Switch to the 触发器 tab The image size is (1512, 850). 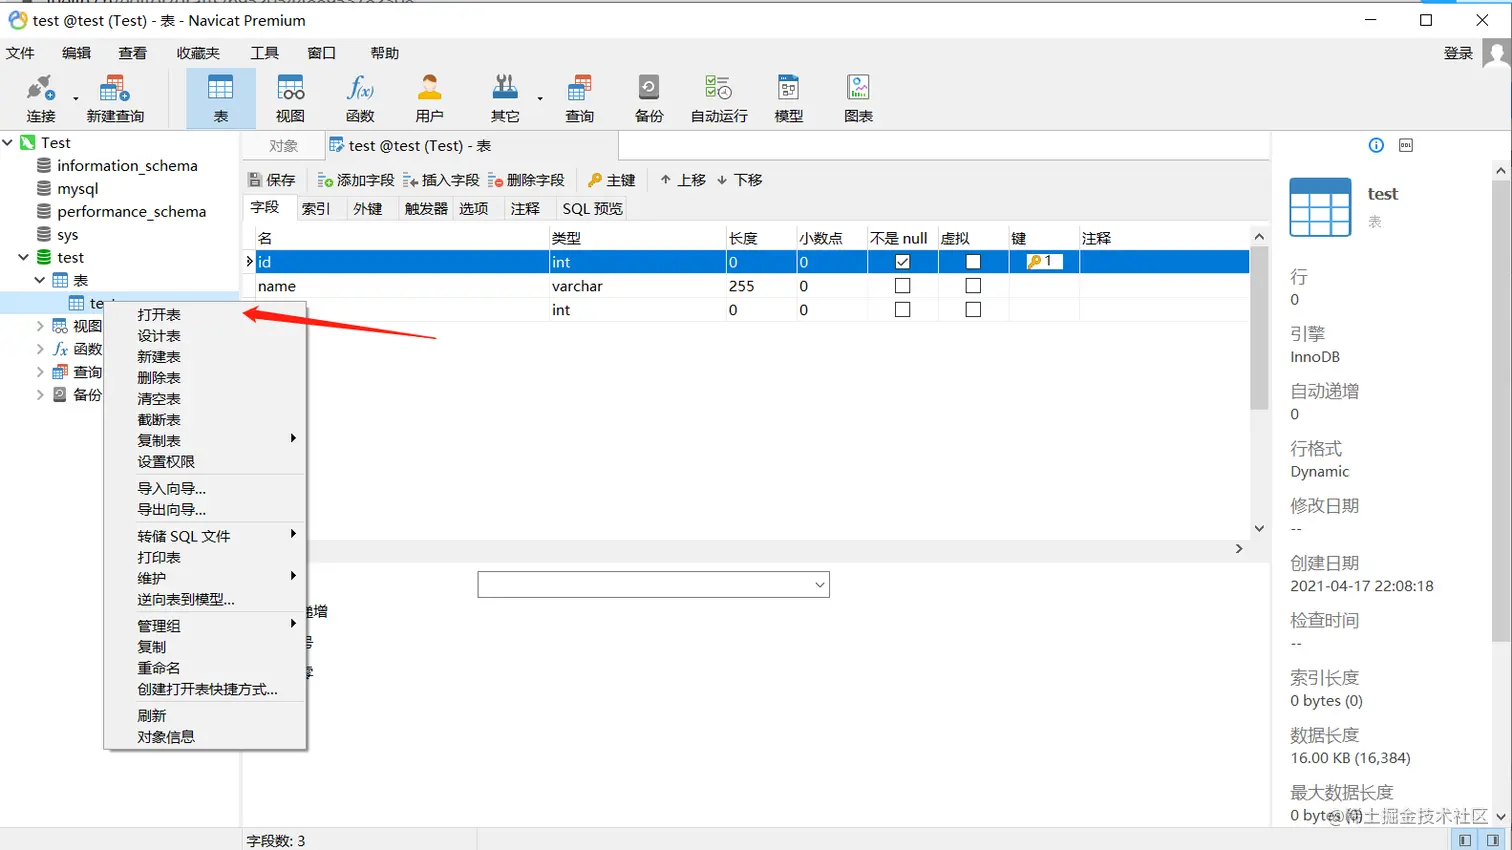[426, 208]
